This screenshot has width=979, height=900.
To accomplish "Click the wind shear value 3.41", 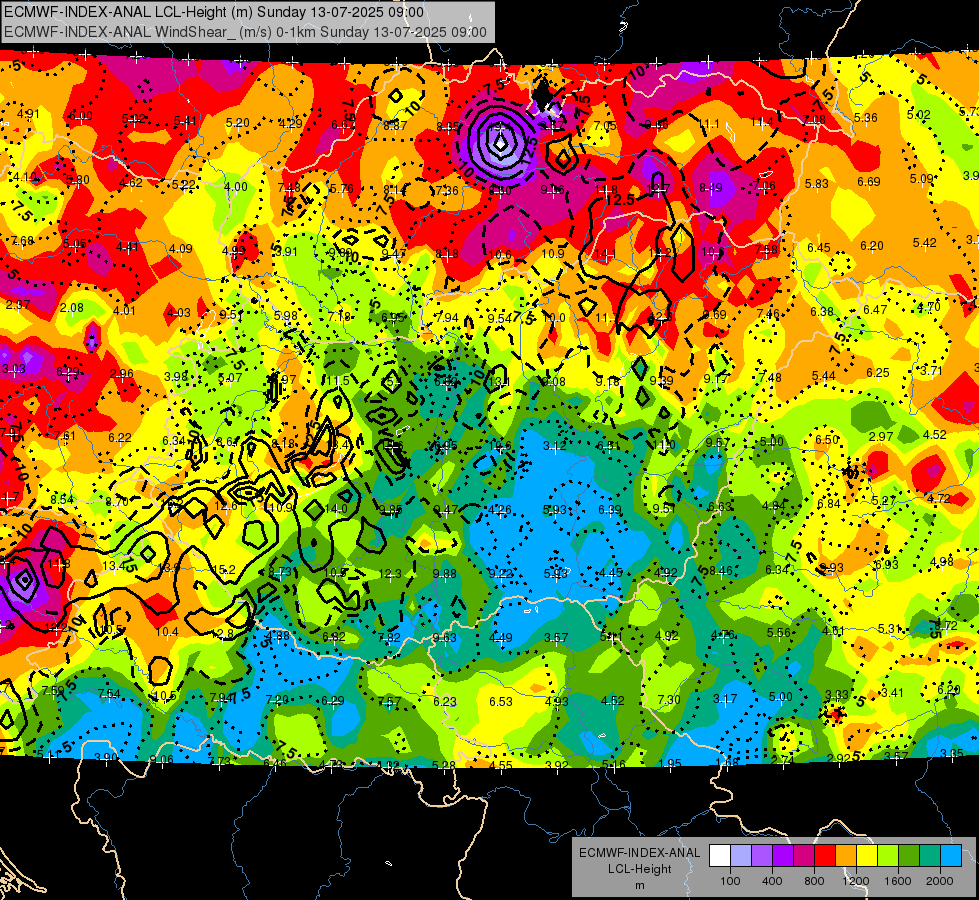I will (x=892, y=692).
